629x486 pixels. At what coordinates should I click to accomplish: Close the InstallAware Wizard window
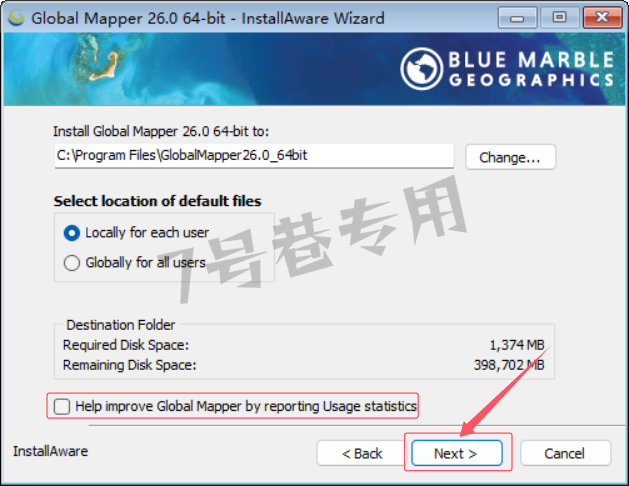[602, 18]
